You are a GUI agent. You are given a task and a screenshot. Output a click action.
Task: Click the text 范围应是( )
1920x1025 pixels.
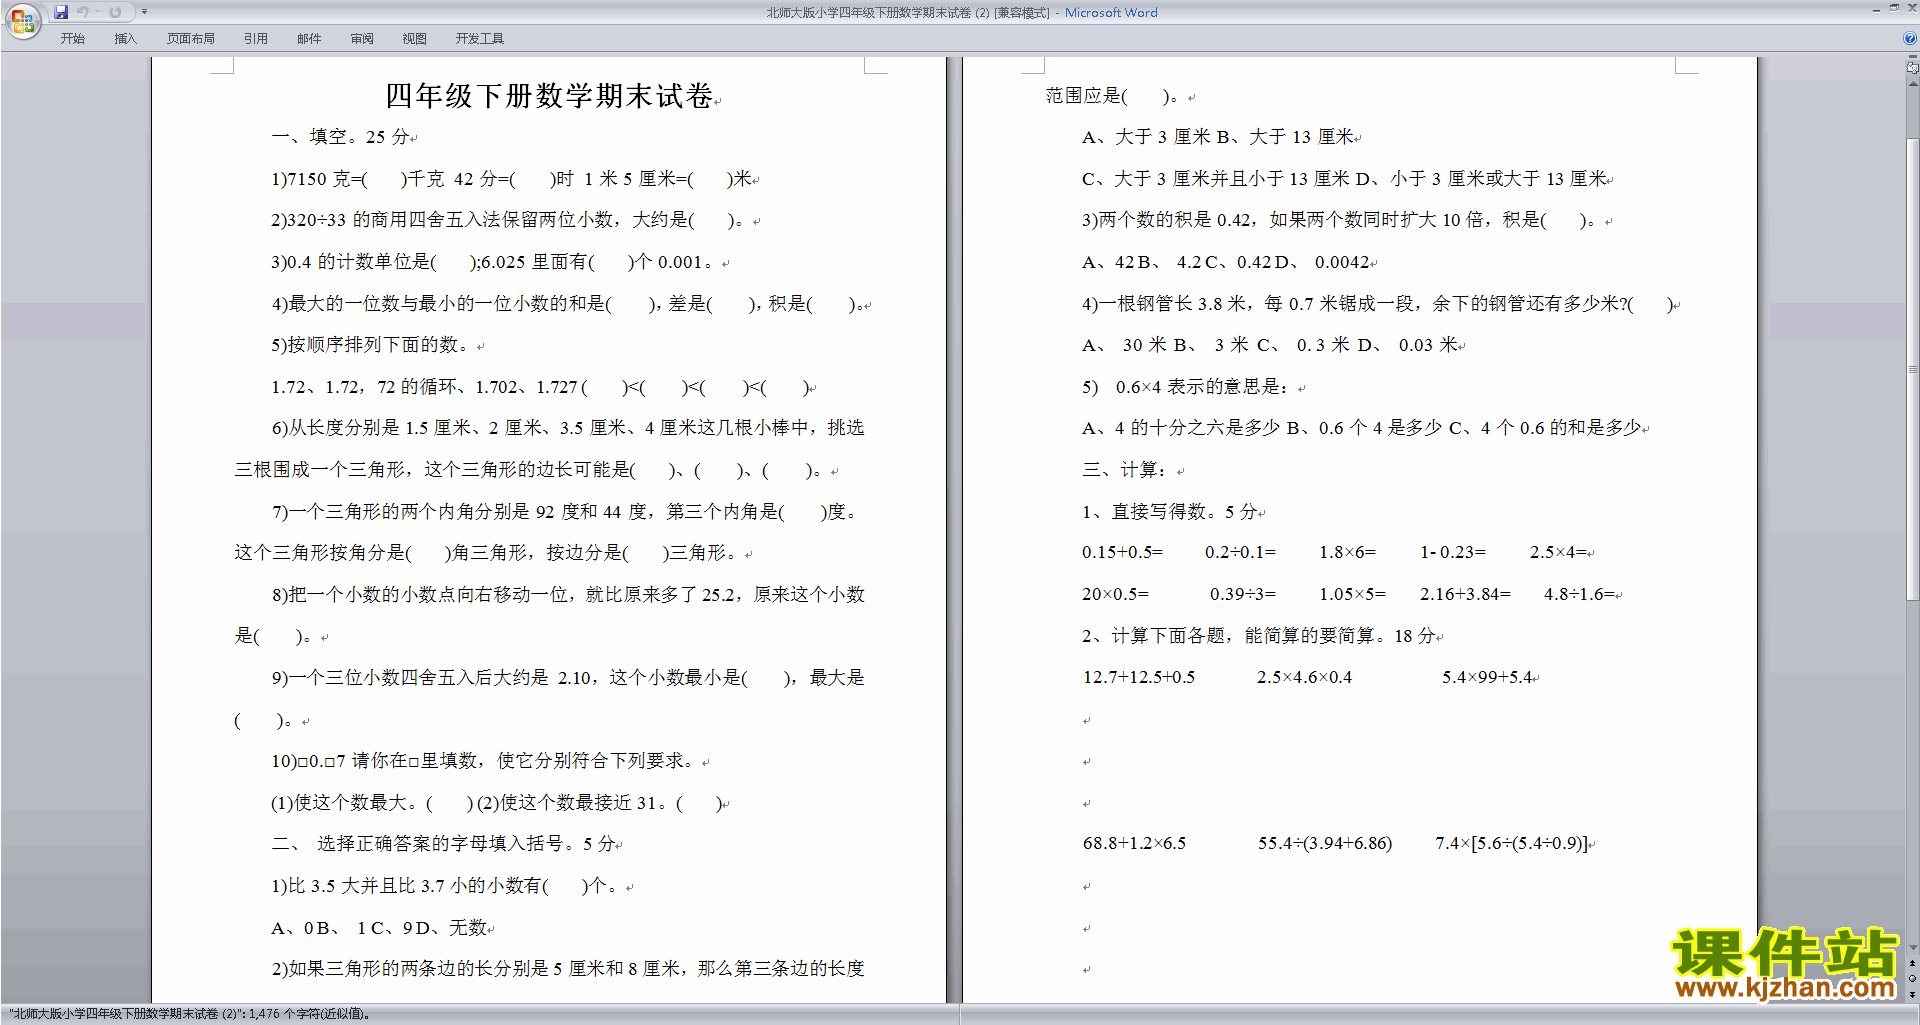[x=1112, y=96]
